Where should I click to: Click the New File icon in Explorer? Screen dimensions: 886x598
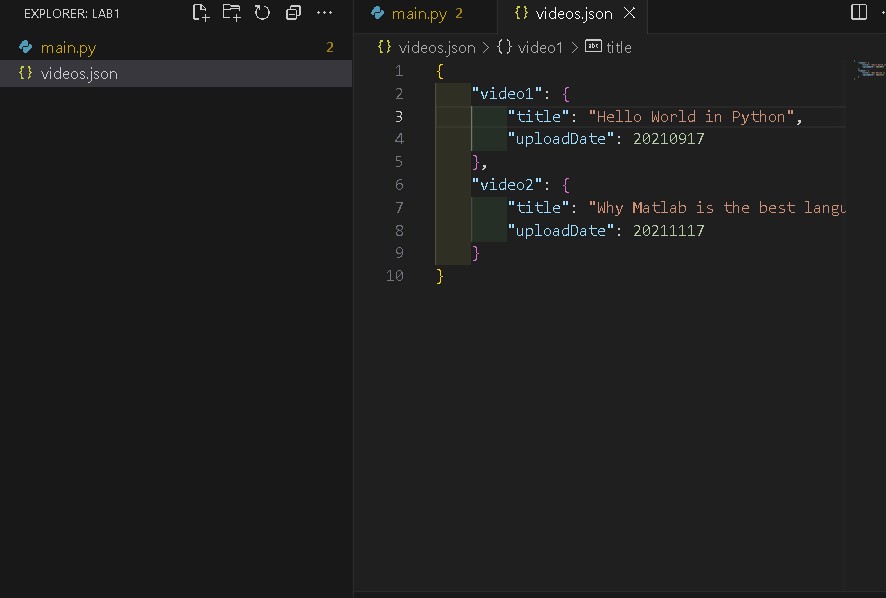pos(201,13)
